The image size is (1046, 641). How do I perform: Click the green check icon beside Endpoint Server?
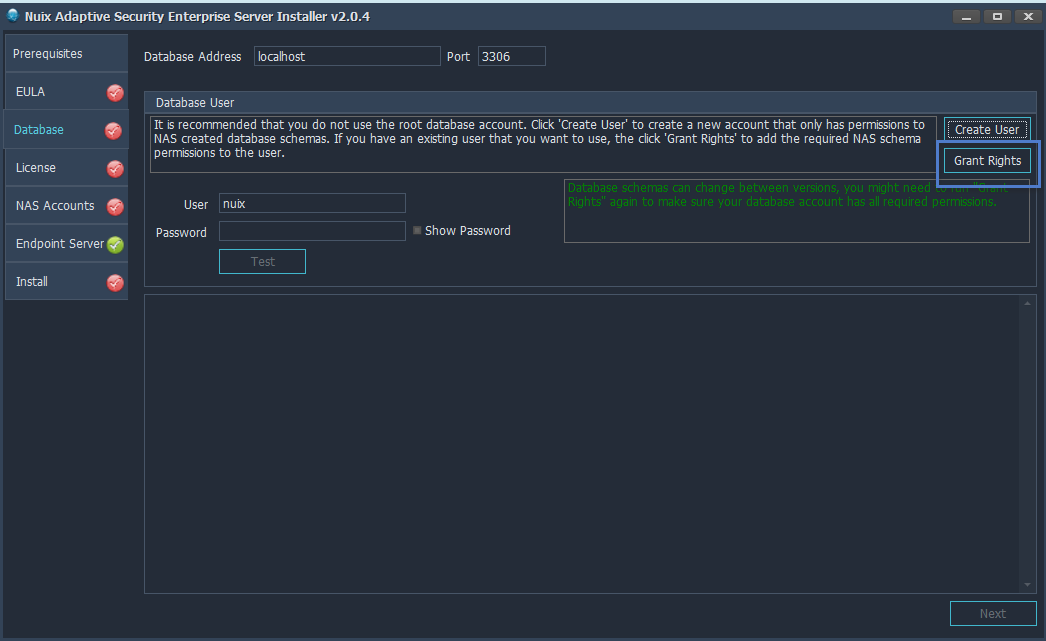pos(115,245)
